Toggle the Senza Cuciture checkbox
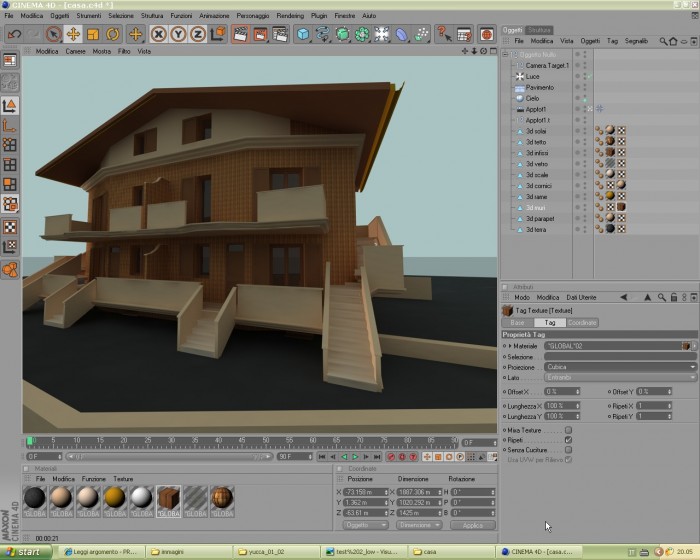This screenshot has width=700, height=560. pyautogui.click(x=568, y=450)
